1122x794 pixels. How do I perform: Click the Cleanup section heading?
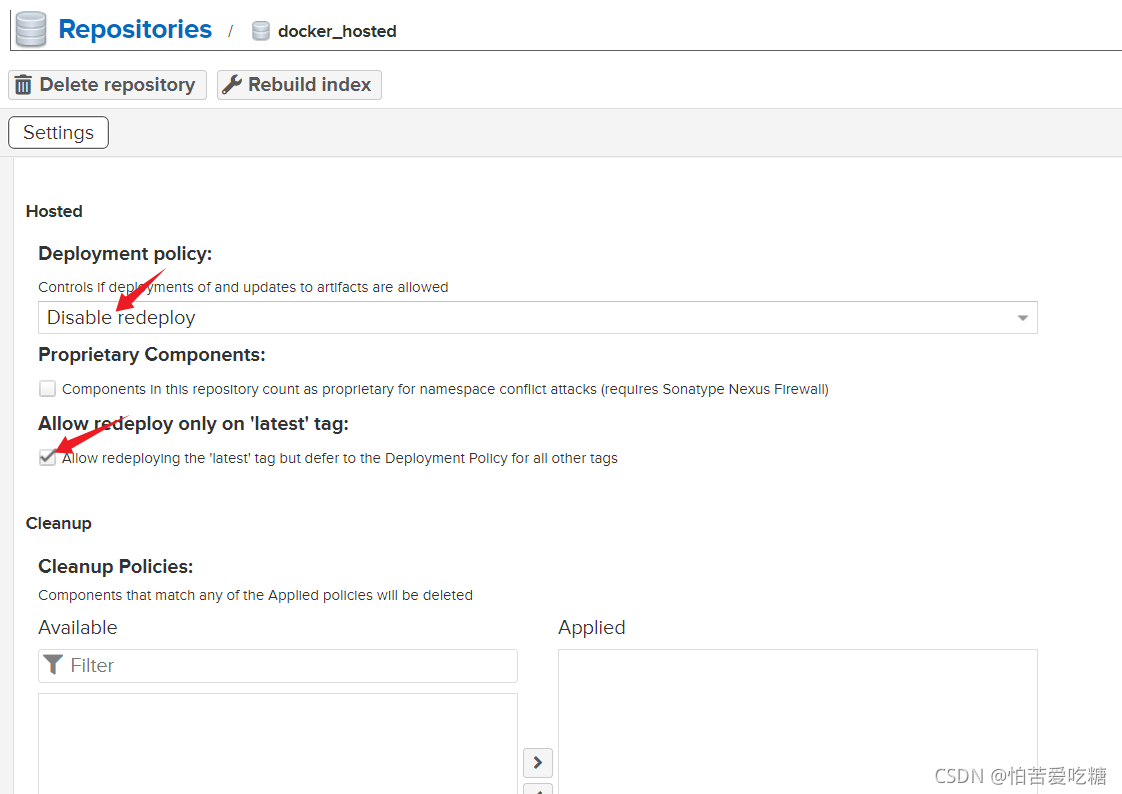pyautogui.click(x=59, y=524)
